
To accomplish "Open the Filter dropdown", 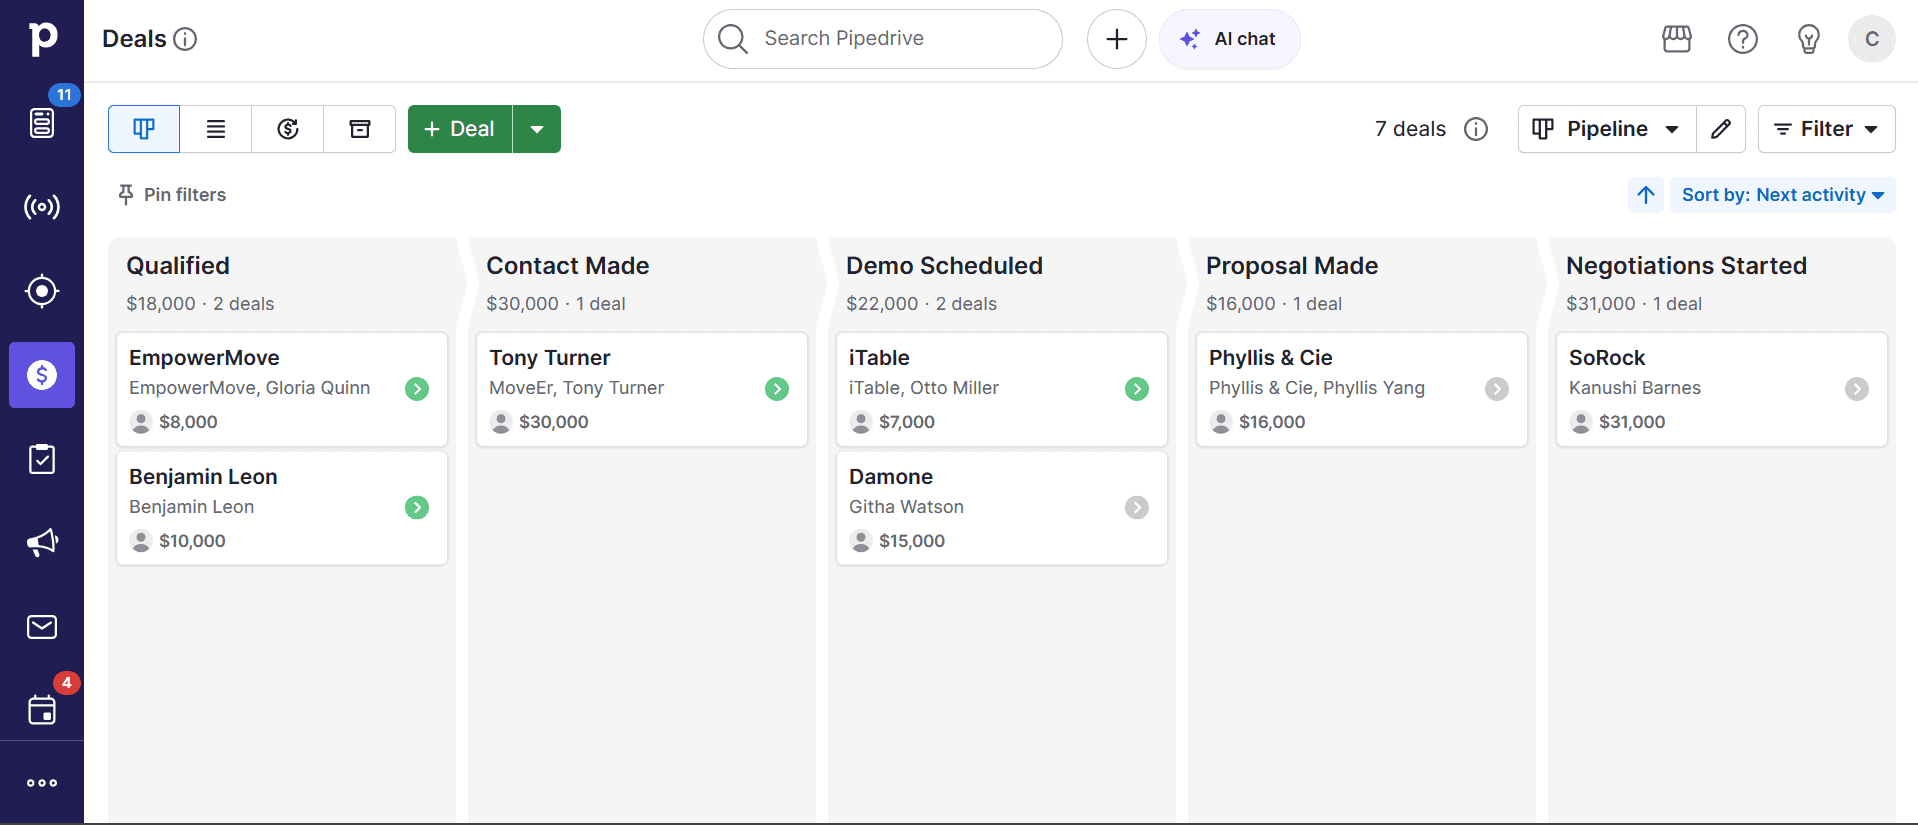I will point(1825,129).
